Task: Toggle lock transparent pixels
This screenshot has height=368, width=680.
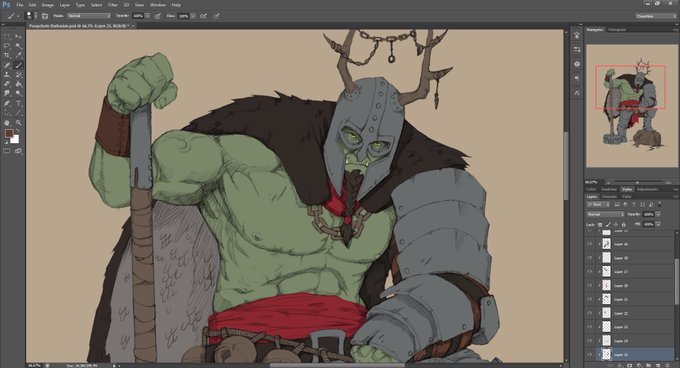Action: (600, 225)
